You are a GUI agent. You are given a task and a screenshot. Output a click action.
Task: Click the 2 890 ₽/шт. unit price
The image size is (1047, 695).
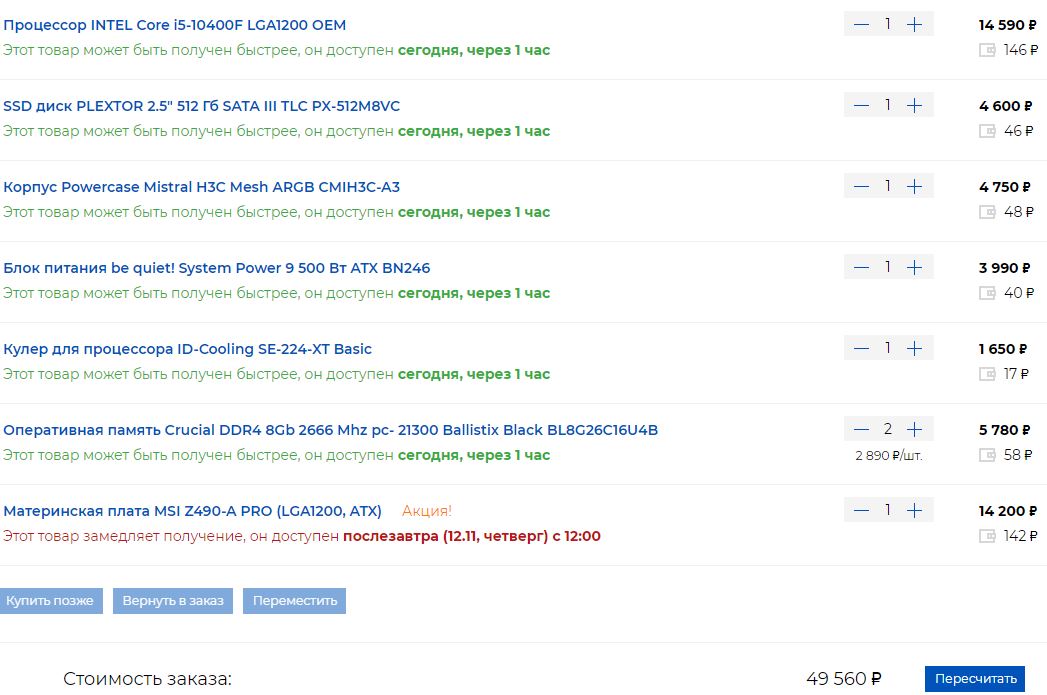(x=889, y=455)
